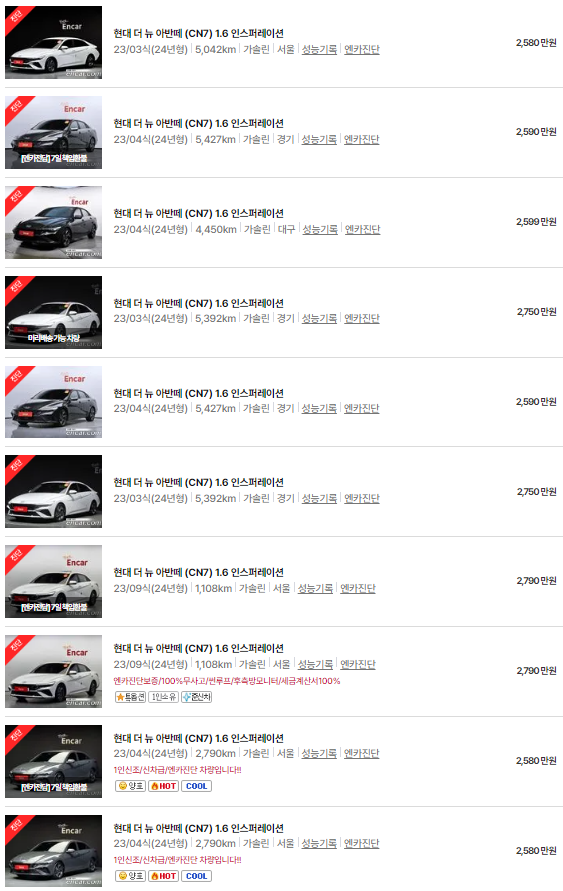Open 엔카진단 for the 5,042km listing
The image size is (563, 891).
coord(362,49)
